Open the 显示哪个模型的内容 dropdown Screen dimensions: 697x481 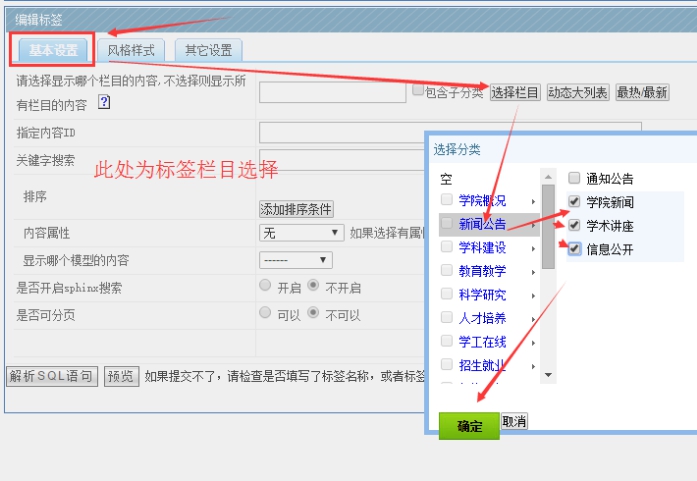[x=295, y=260]
